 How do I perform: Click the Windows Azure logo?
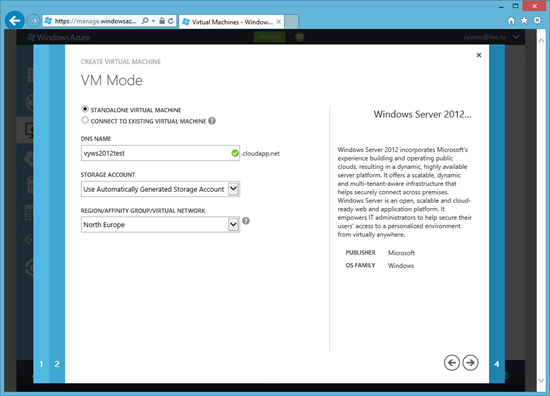click(x=59, y=37)
